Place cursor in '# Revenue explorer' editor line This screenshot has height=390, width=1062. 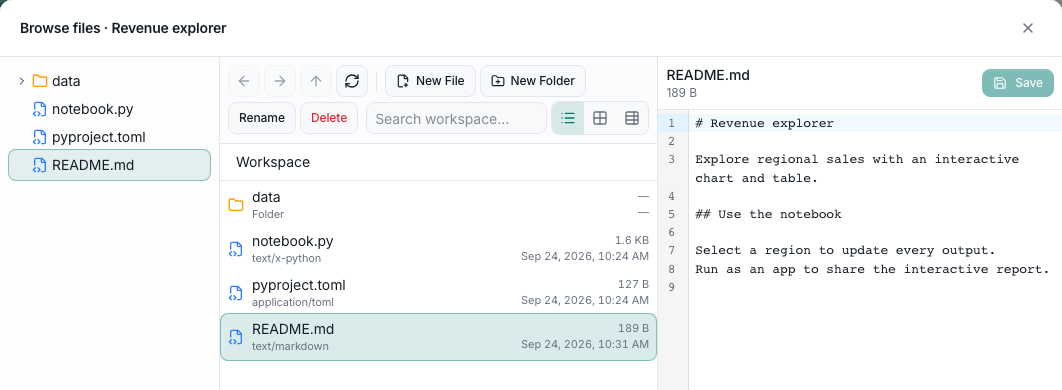click(x=764, y=123)
